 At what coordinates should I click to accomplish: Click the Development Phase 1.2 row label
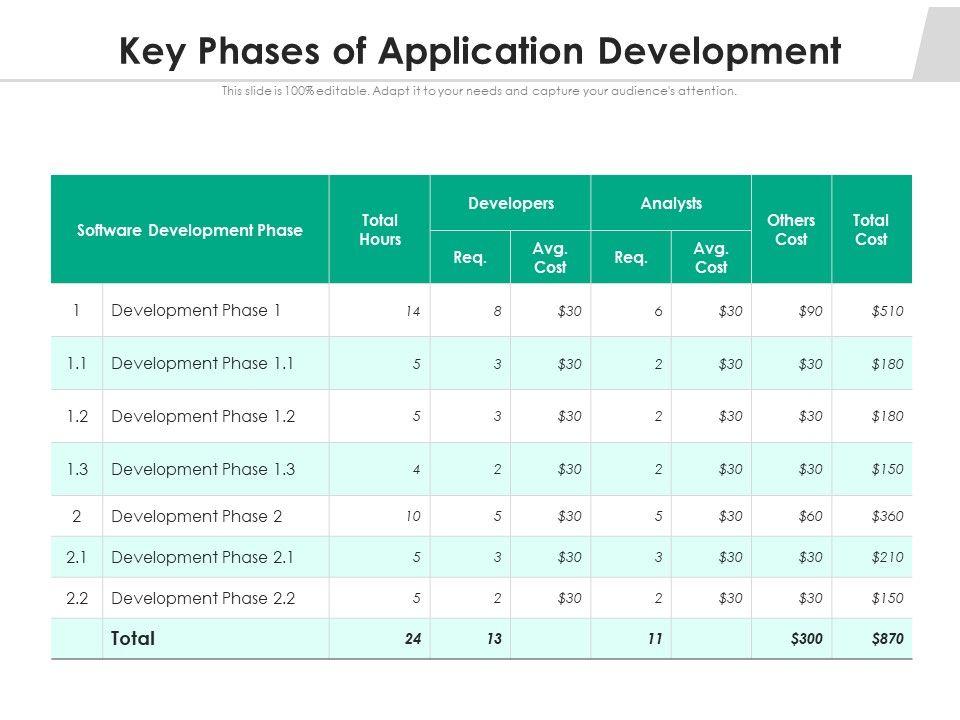(x=203, y=416)
